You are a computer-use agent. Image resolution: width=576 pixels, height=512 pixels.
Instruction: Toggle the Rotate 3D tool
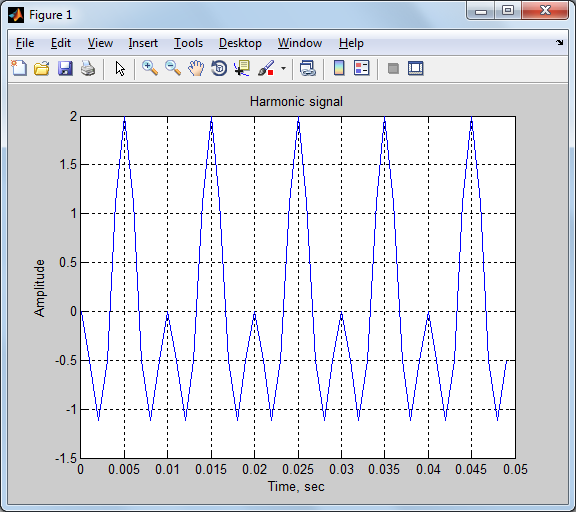click(x=219, y=68)
